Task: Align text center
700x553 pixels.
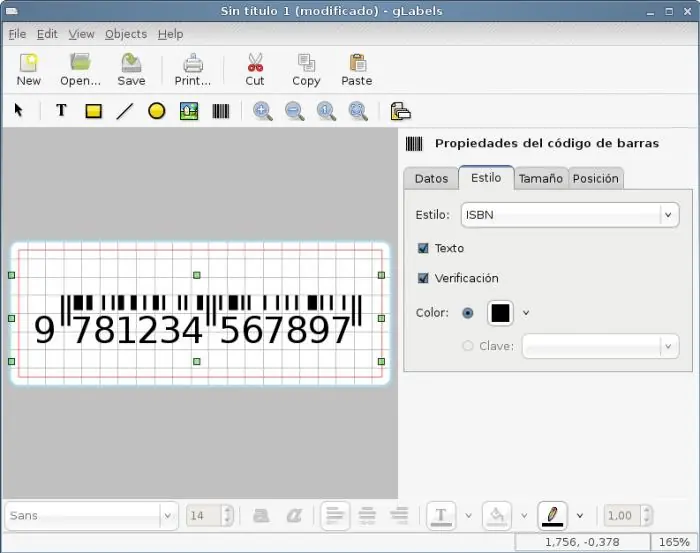Action: click(x=367, y=516)
